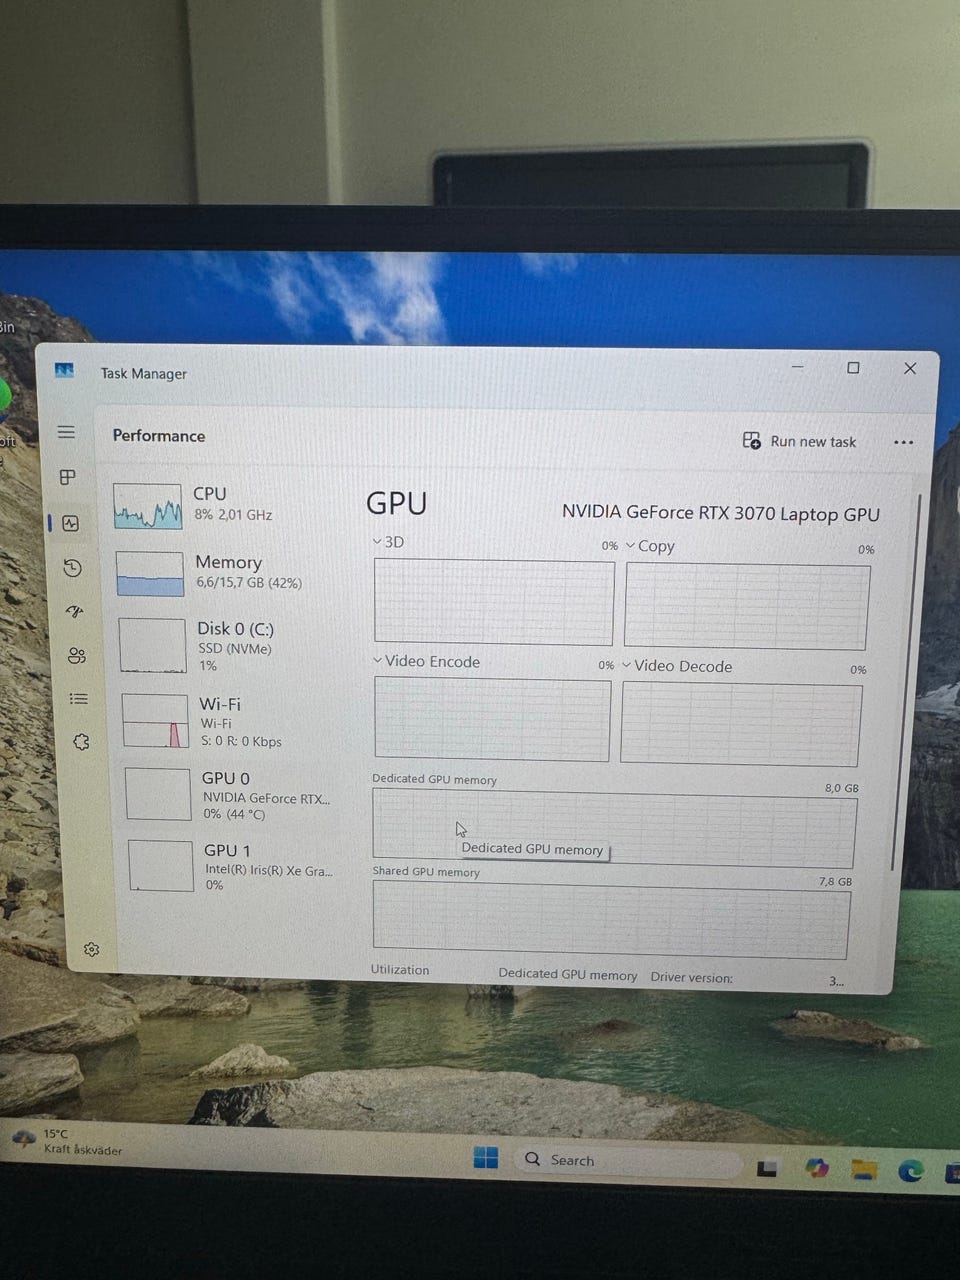Click the 7,8 GB shared memory label

(x=835, y=882)
